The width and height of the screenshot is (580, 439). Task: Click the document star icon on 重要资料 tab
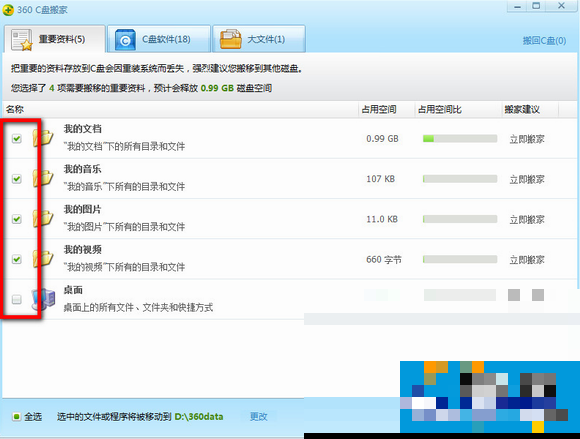pos(21,40)
